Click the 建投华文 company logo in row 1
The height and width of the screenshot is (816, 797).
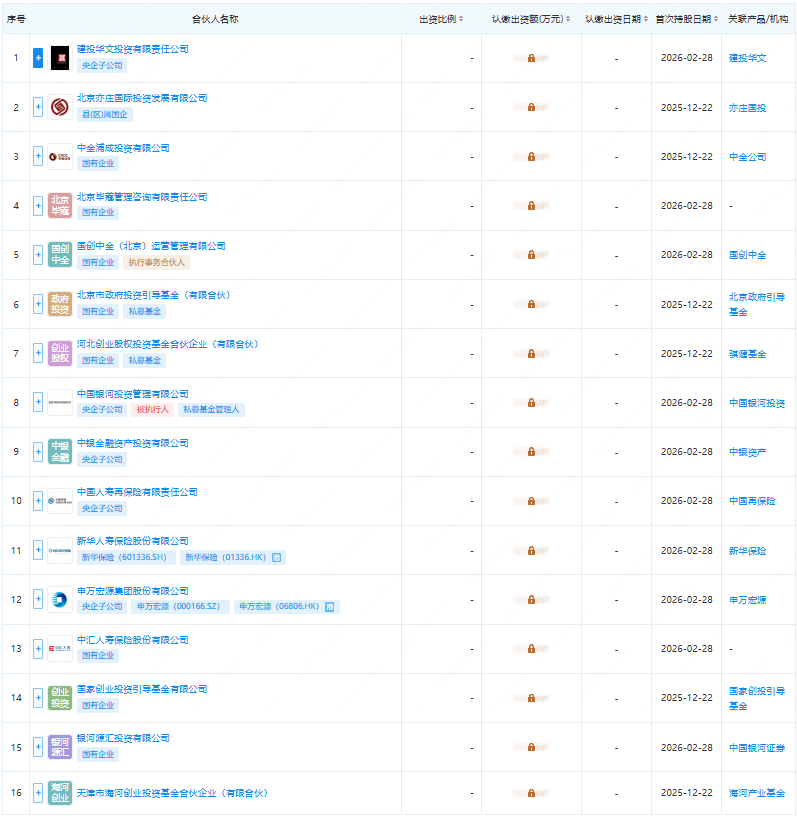point(60,58)
